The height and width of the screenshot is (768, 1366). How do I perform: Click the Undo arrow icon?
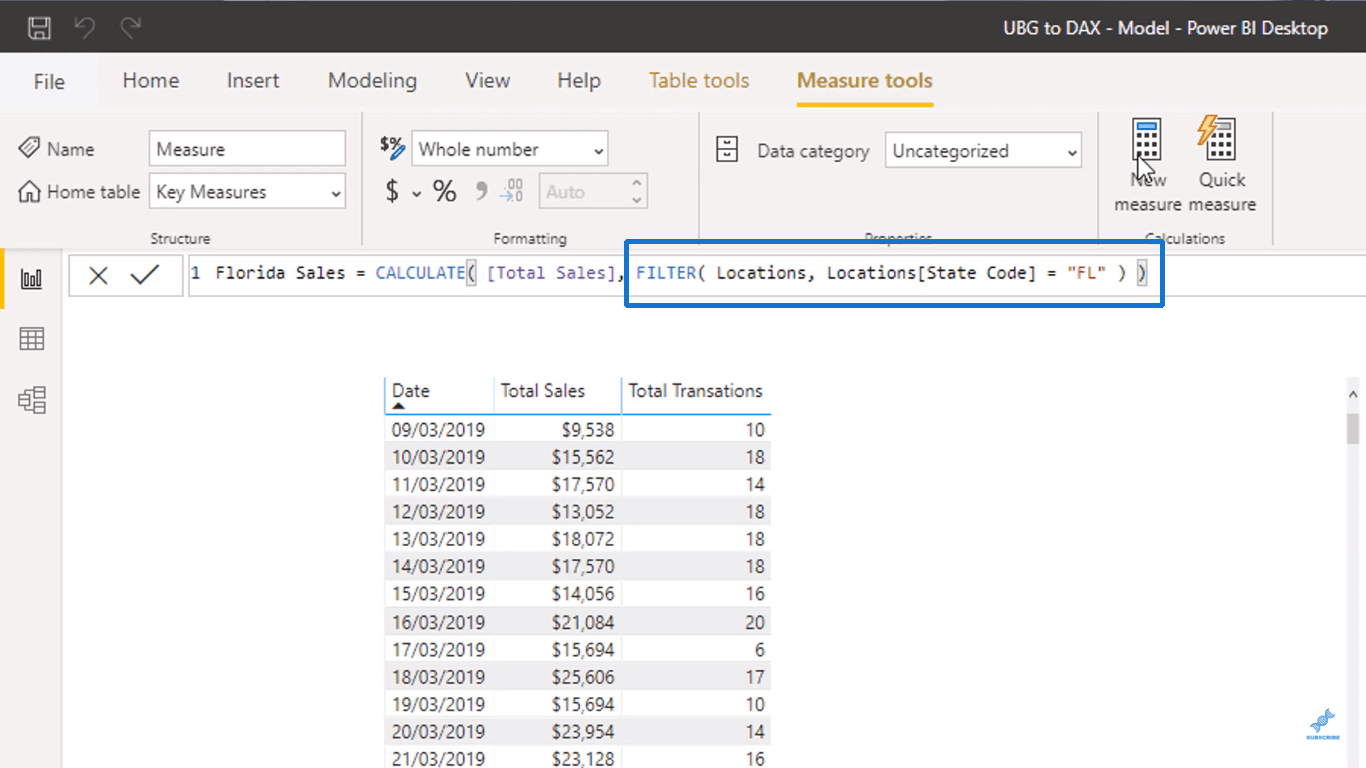[x=85, y=27]
